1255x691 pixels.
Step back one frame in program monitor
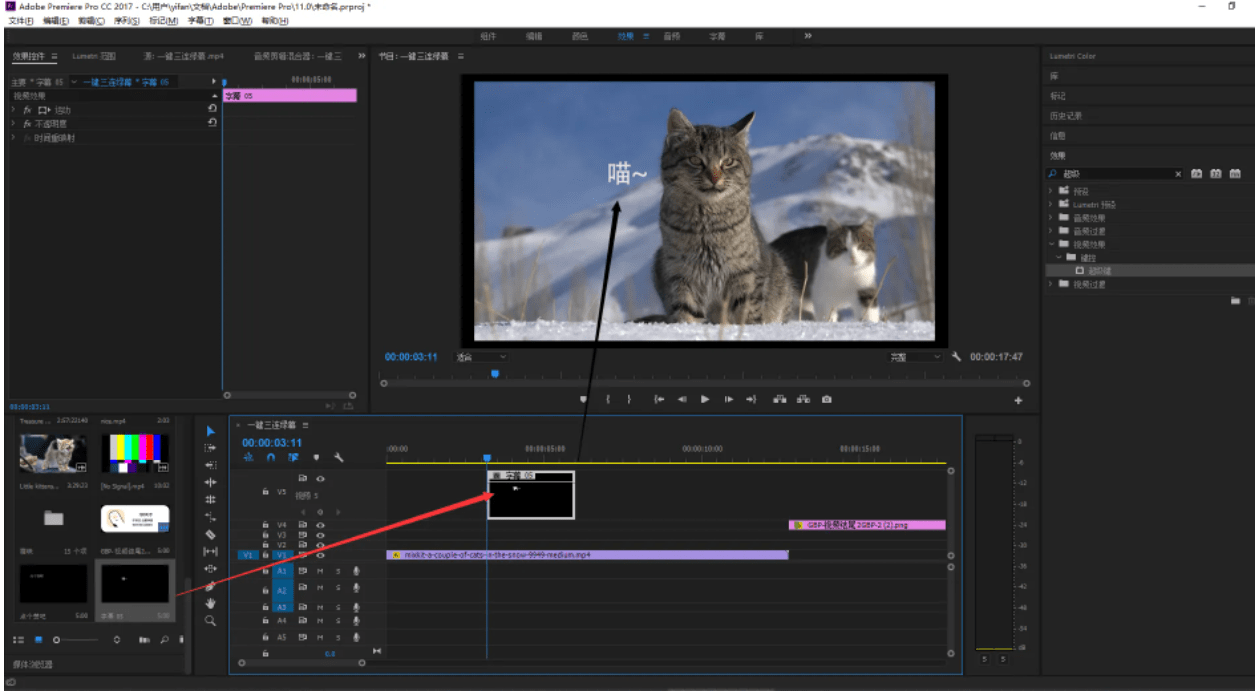pos(682,399)
